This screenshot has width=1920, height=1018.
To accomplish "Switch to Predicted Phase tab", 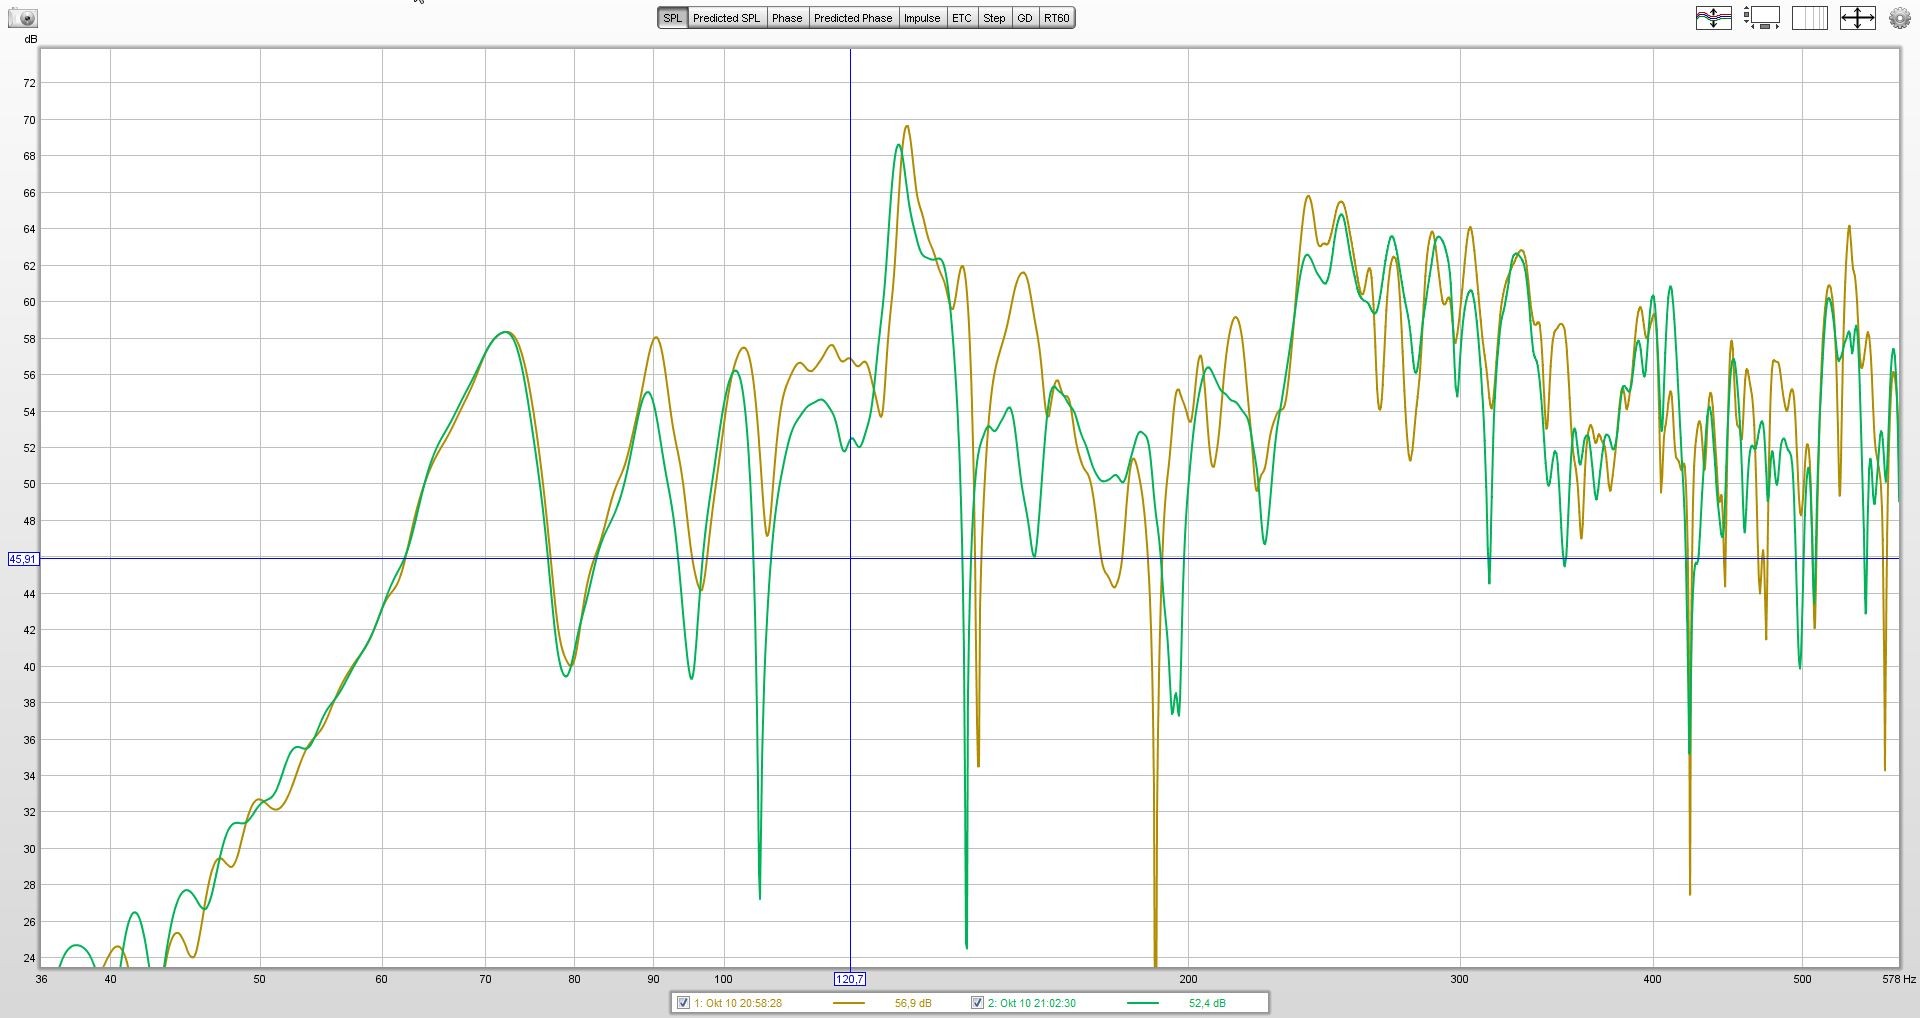I will [x=853, y=18].
